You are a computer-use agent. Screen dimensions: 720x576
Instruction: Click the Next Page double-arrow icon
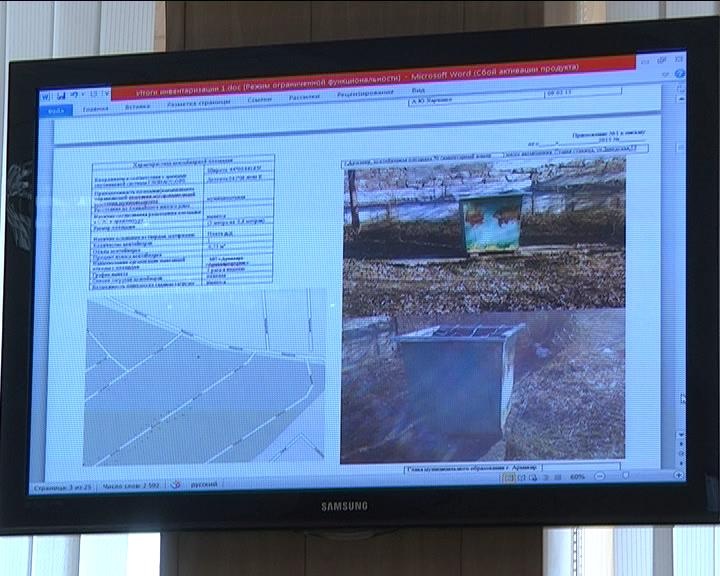click(x=681, y=463)
